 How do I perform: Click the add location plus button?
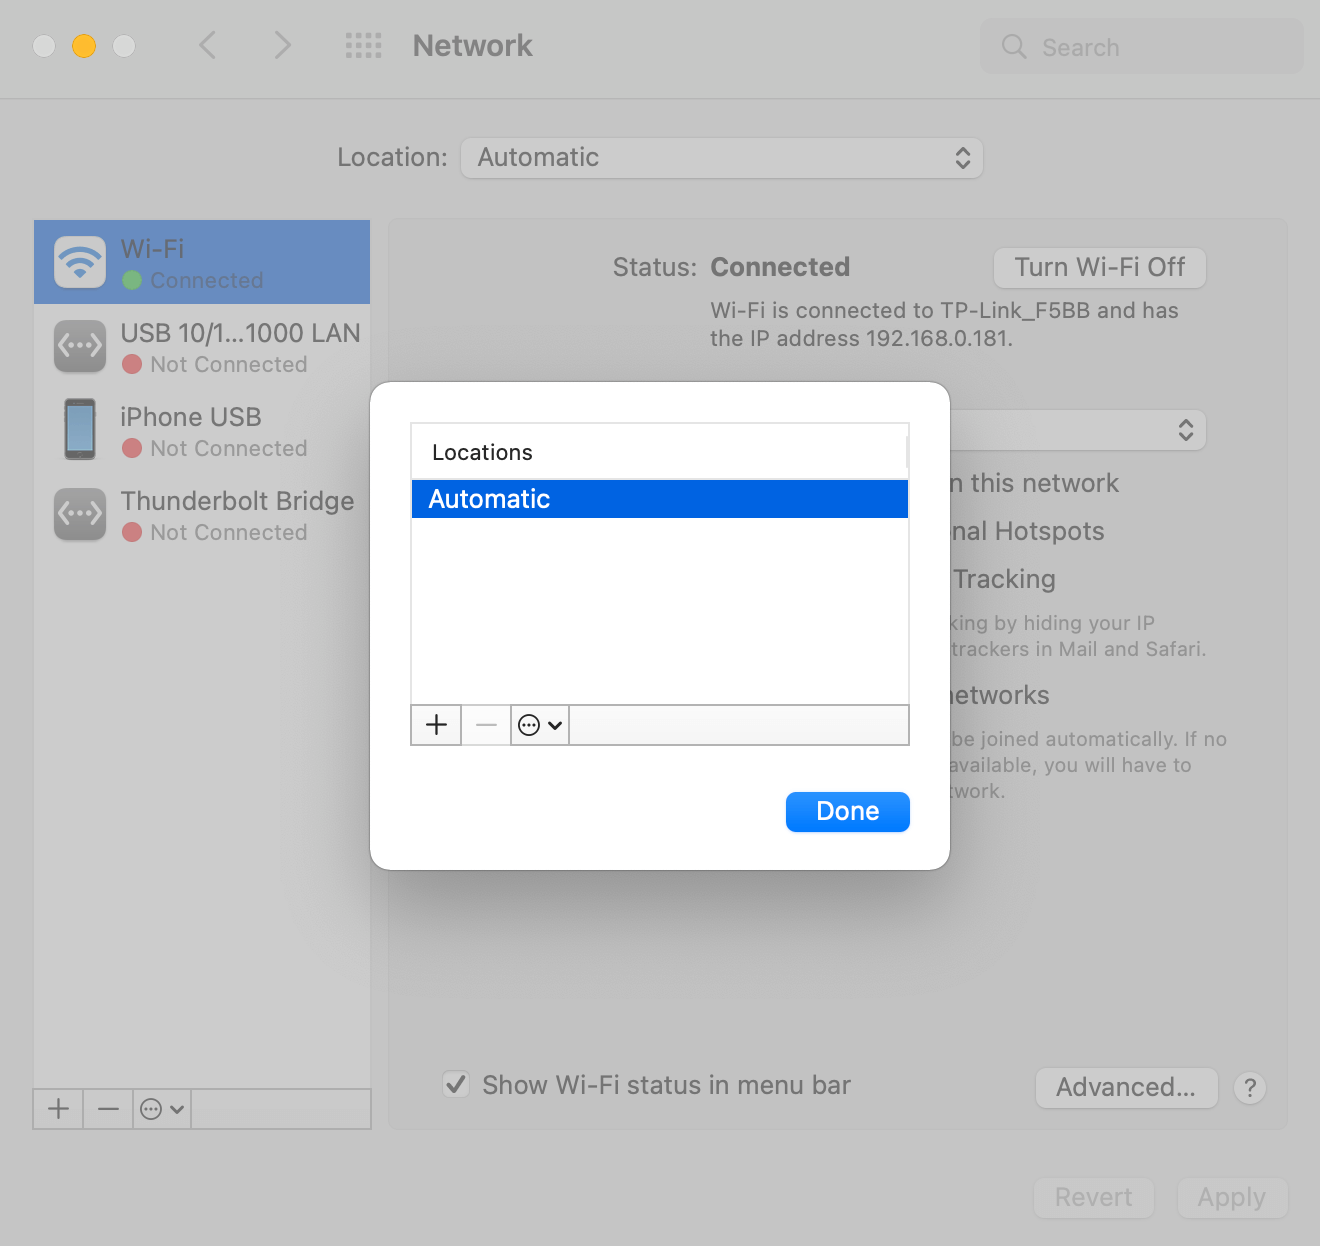[436, 725]
